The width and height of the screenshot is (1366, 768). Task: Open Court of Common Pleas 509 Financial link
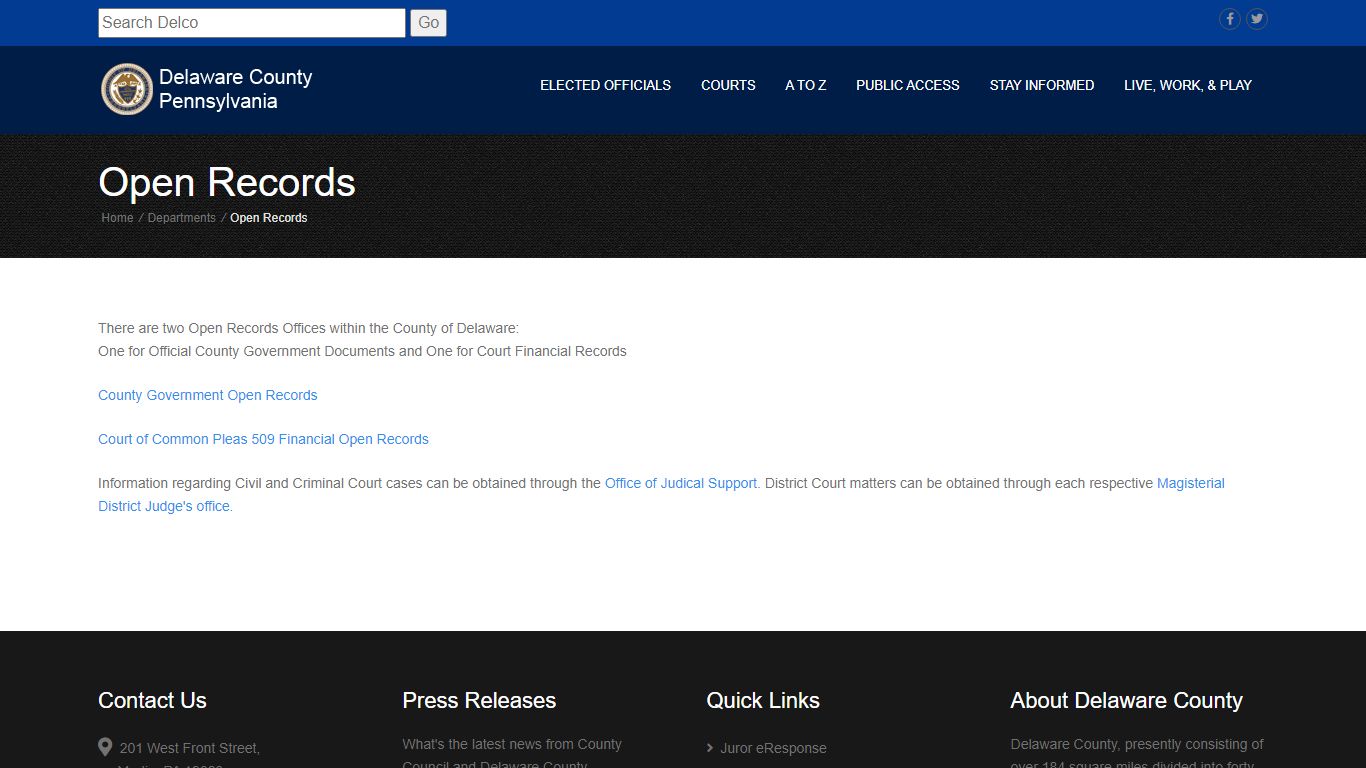[263, 439]
